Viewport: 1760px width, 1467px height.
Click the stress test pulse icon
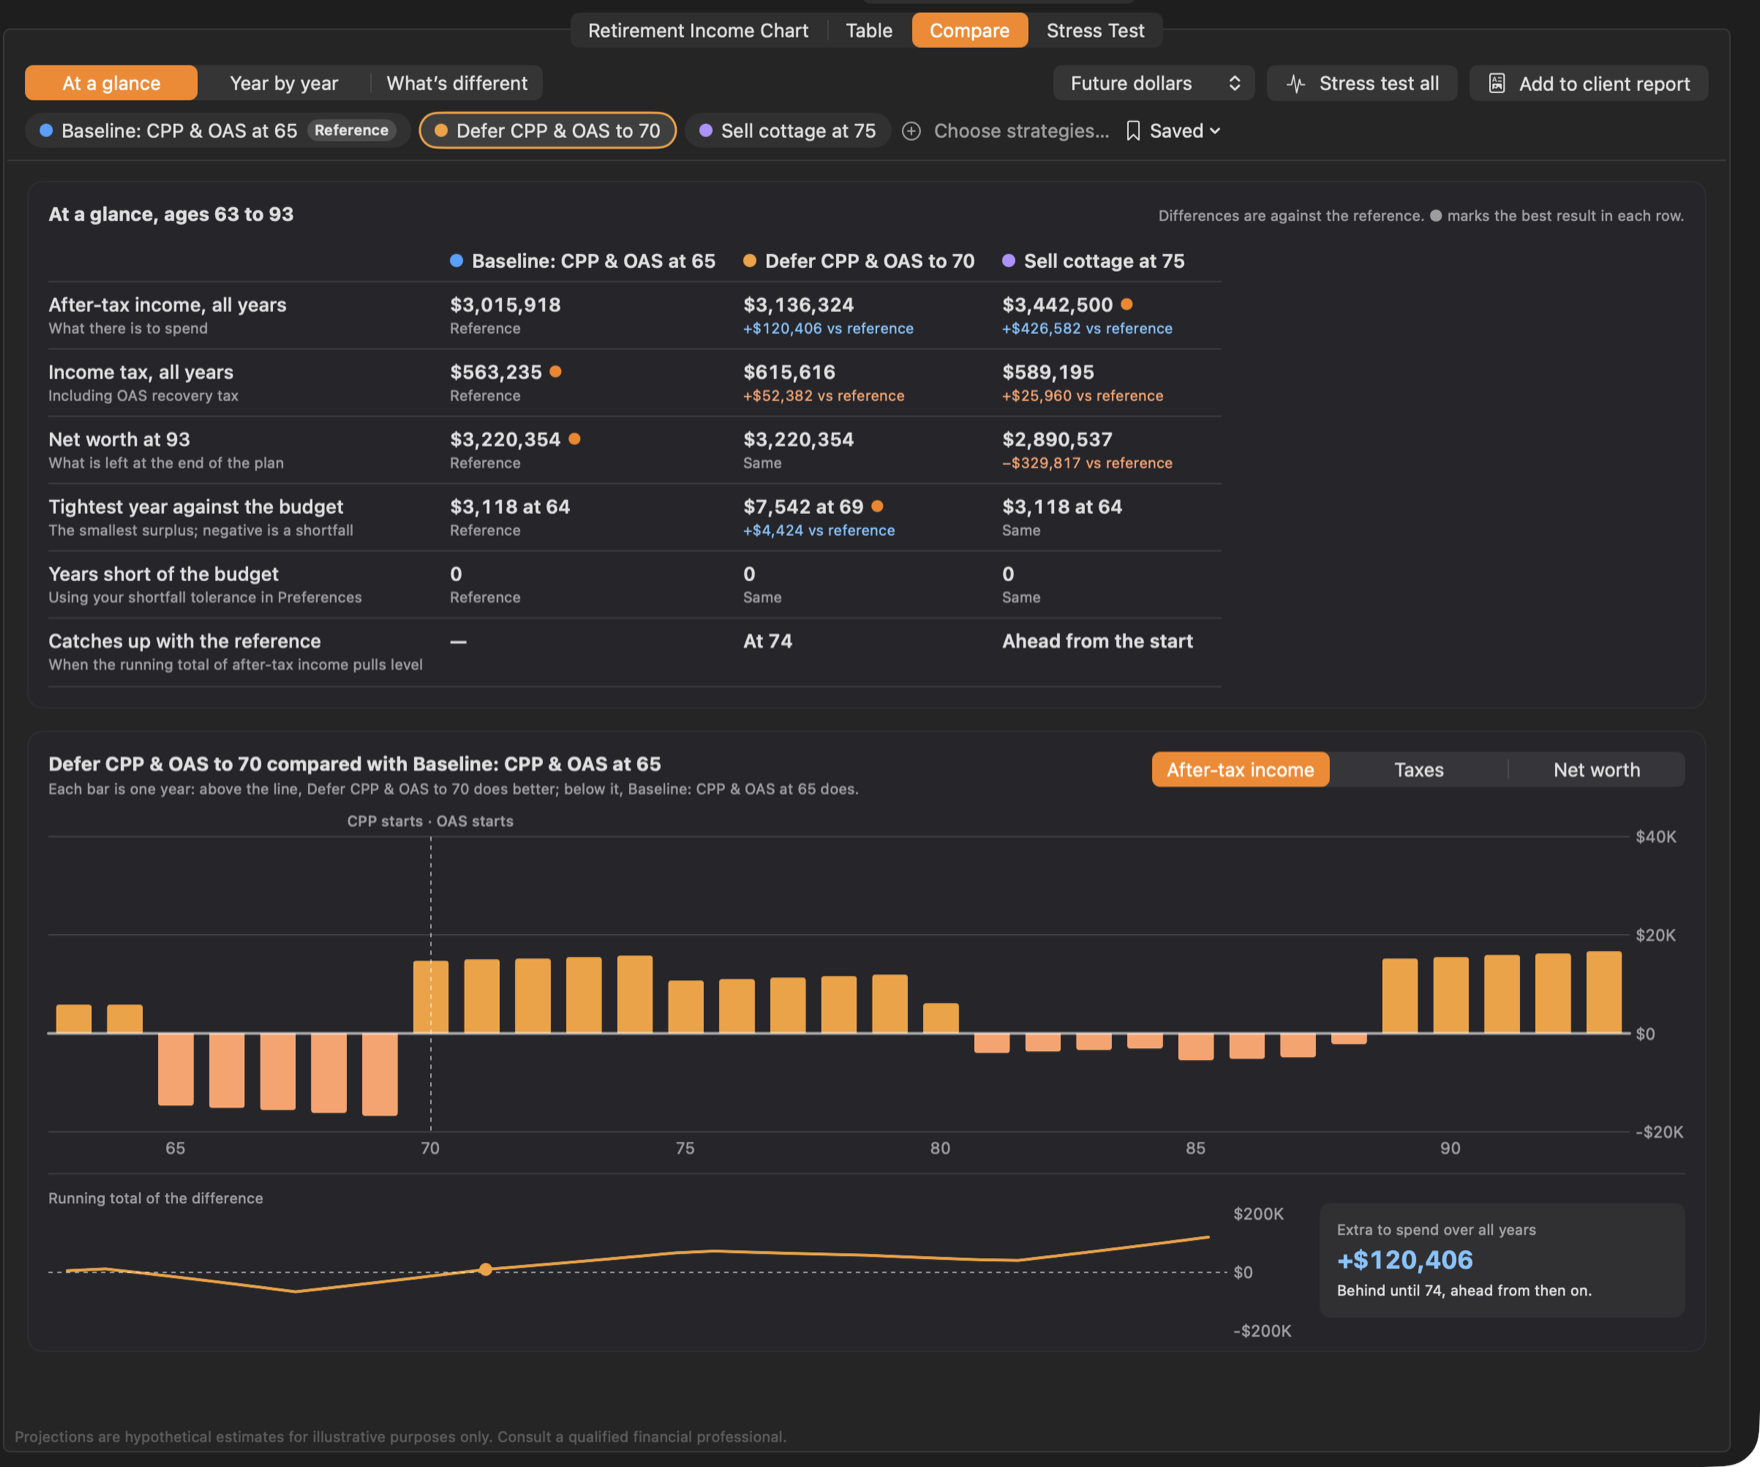coord(1296,83)
